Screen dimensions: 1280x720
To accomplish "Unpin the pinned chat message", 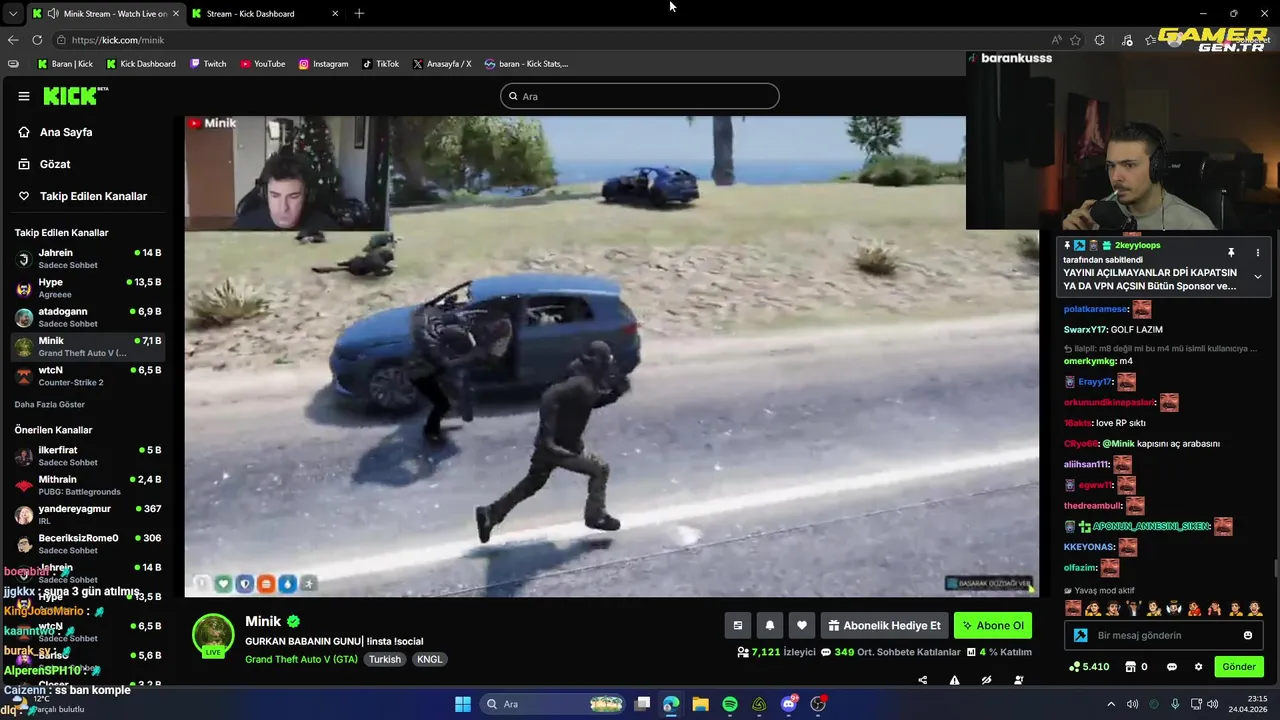I will pyautogui.click(x=1231, y=253).
